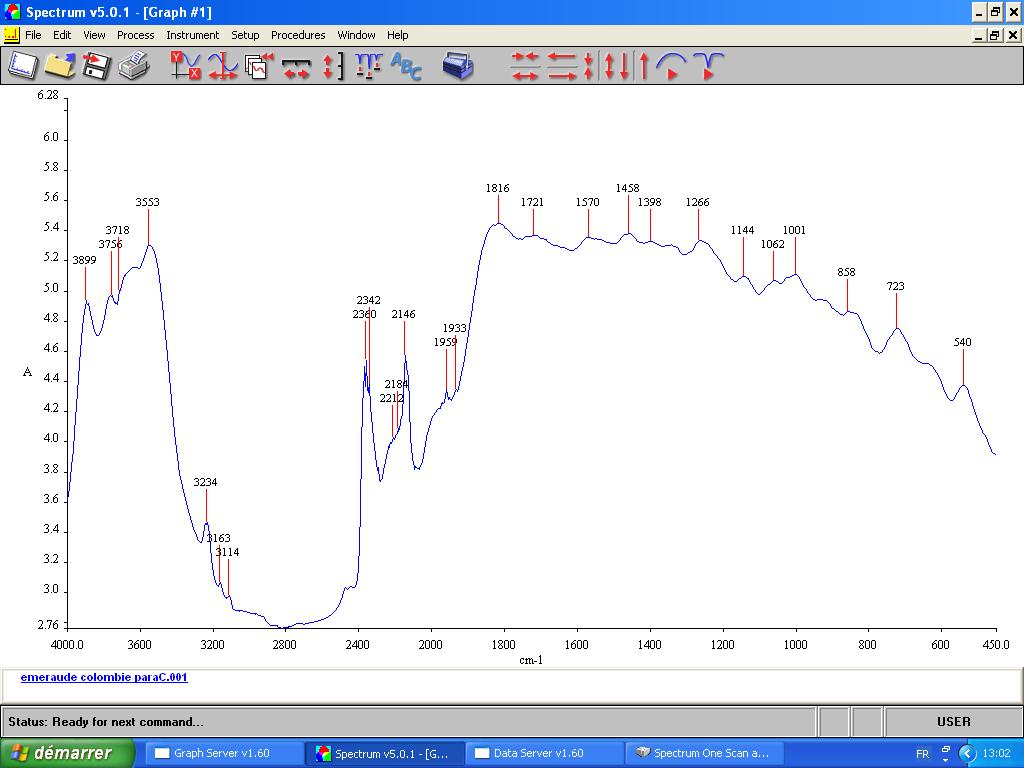Click the démarrer Start button
This screenshot has height=768, width=1024.
click(x=67, y=753)
